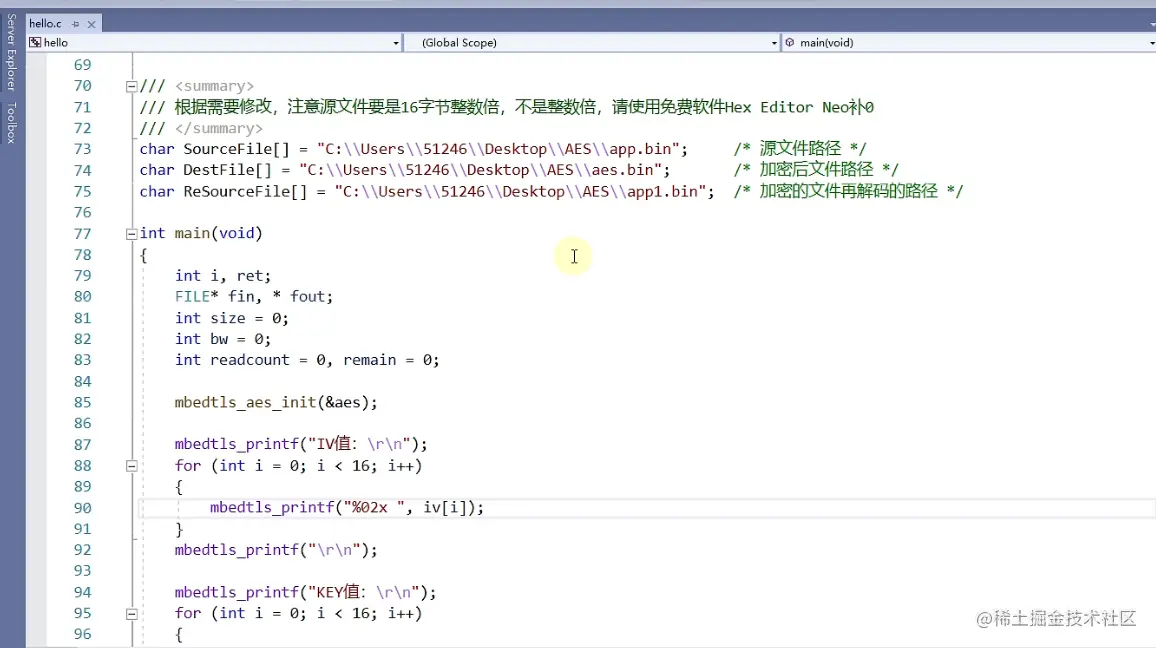Collapse the for loop at line 88
This screenshot has height=648, width=1156.
point(131,466)
